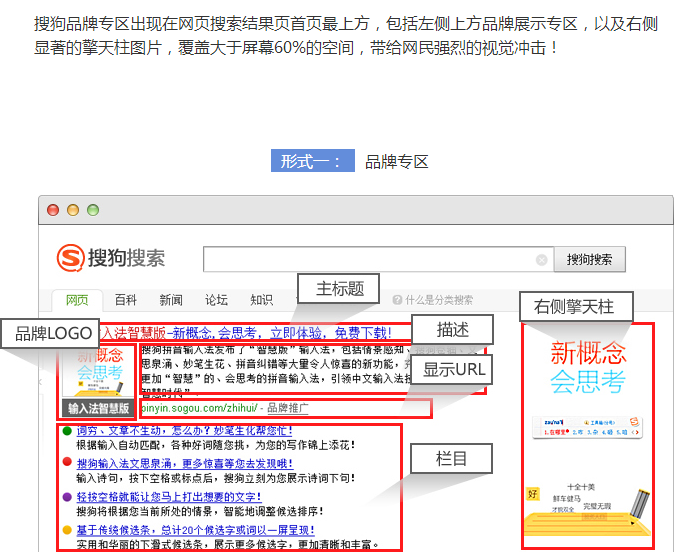Open the 轻按空格就能让您马上打出想要的文字 link
The image size is (685, 552).
169,496
